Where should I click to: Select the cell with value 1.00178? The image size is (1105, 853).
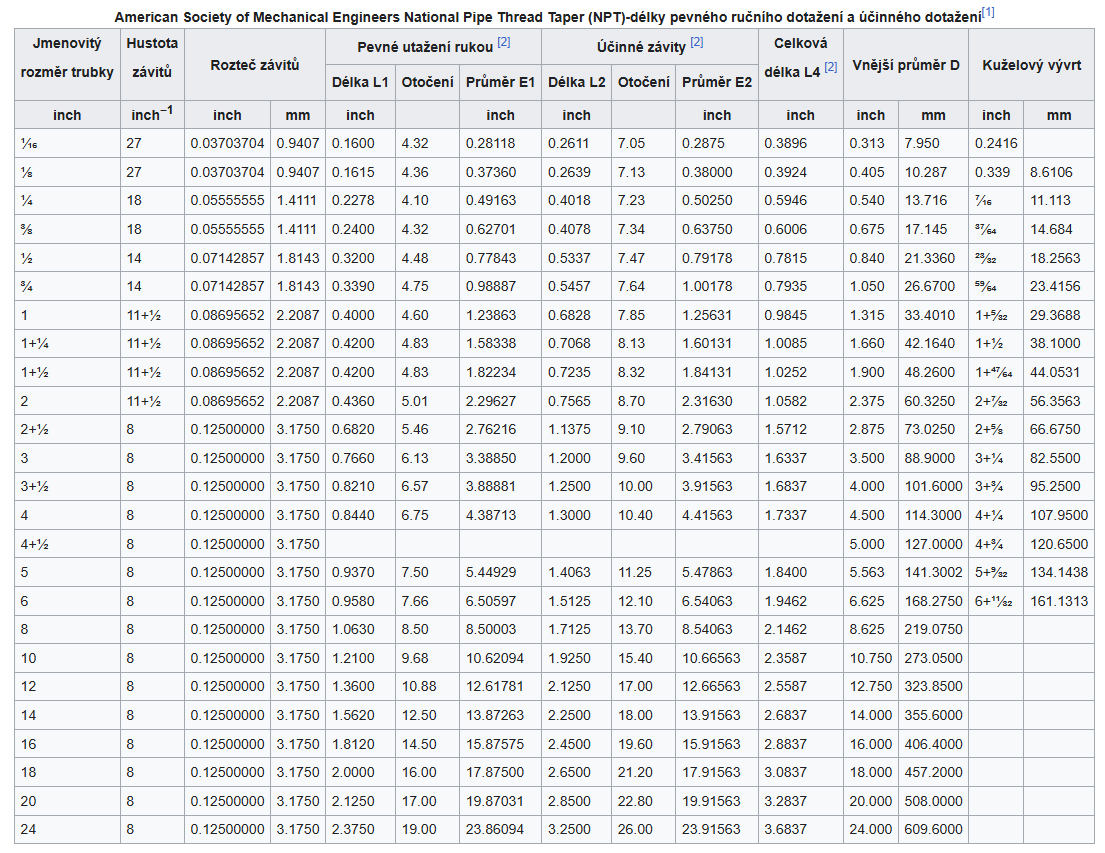click(717, 286)
